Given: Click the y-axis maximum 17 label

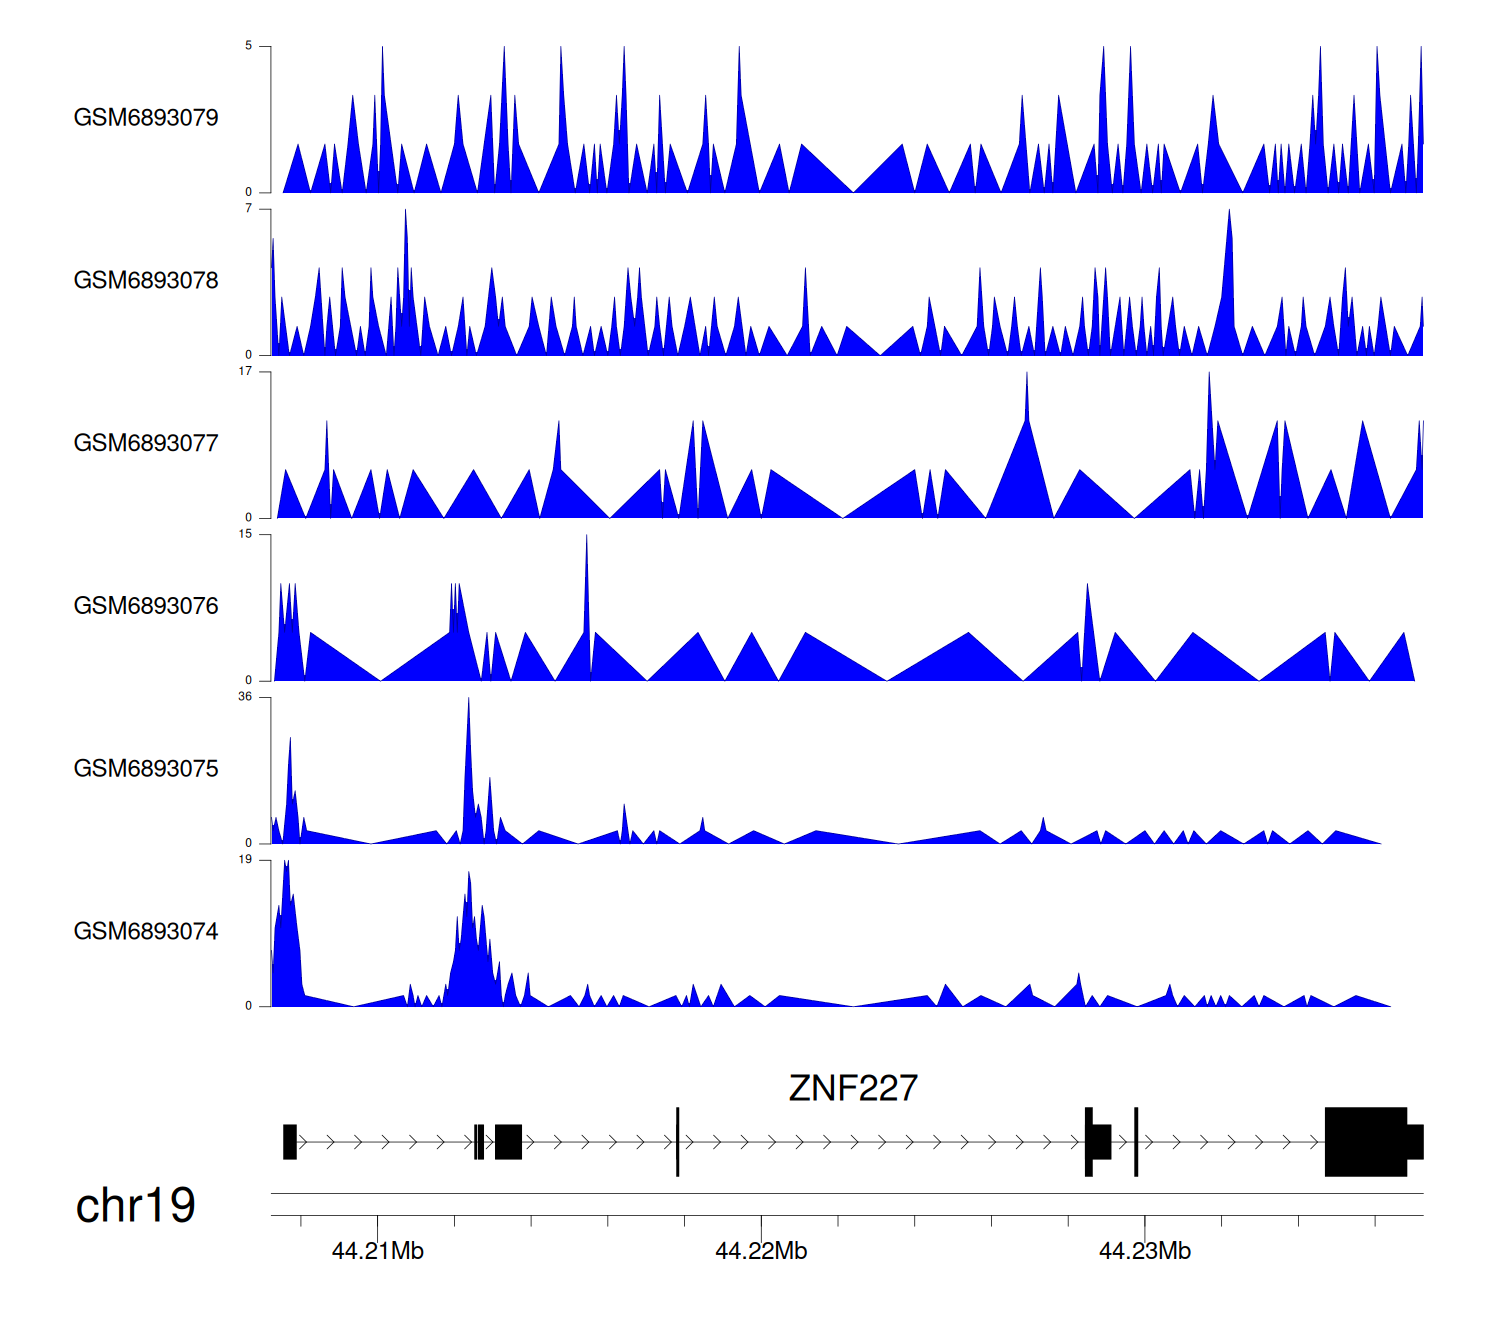Looking at the screenshot, I should 245,372.
